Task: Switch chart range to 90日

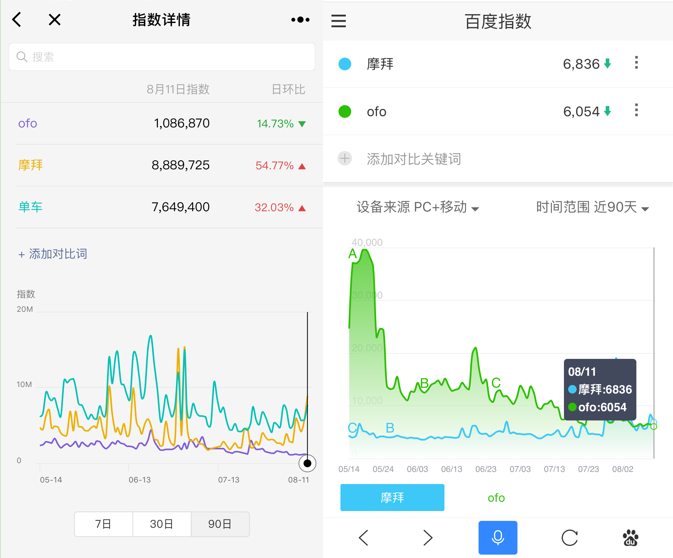Action: click(220, 524)
